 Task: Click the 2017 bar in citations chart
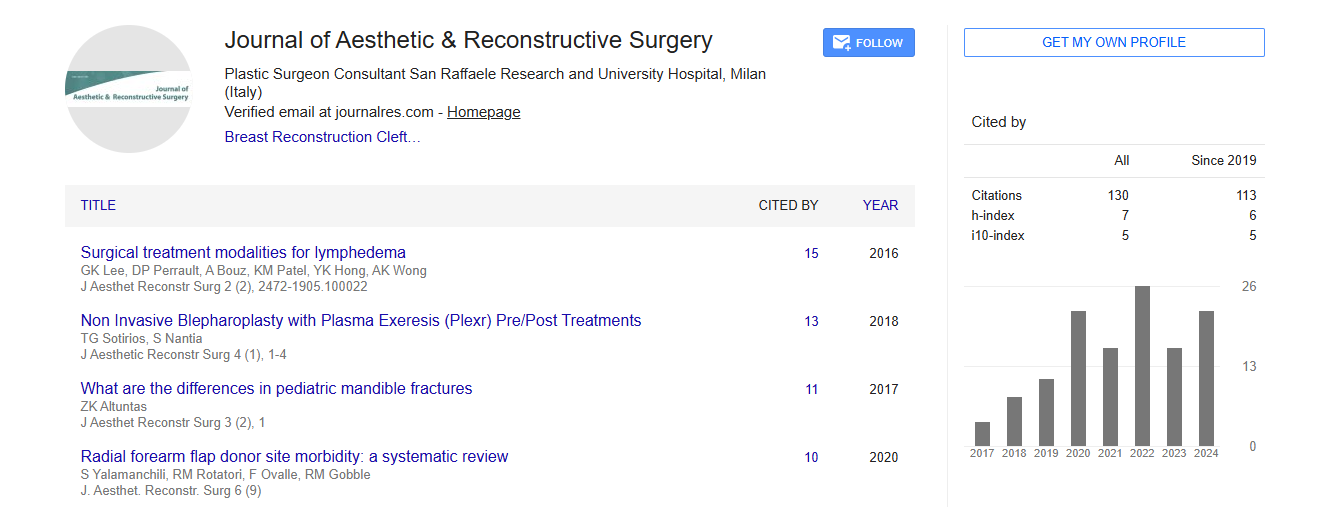982,434
